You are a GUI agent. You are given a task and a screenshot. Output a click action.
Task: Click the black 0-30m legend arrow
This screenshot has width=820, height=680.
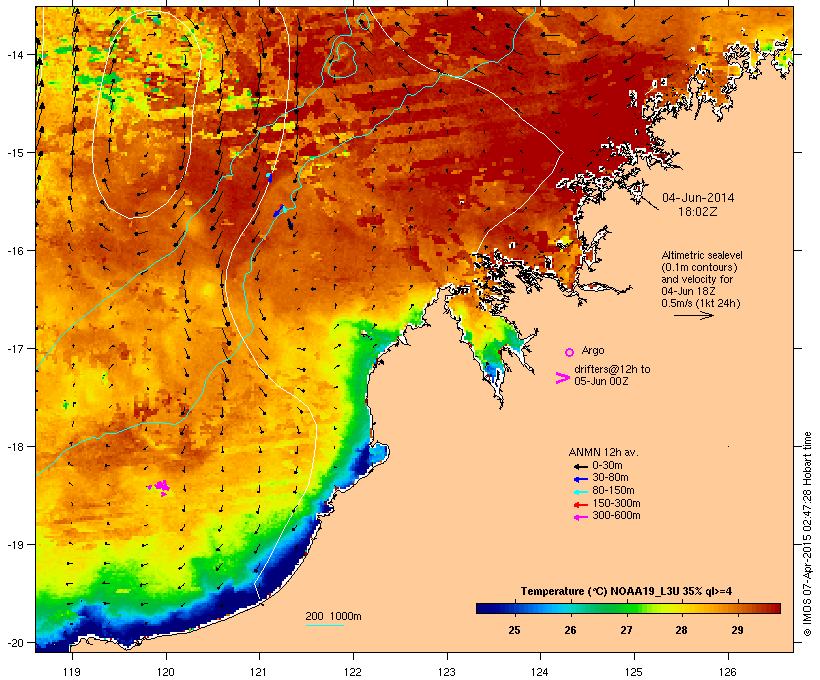tap(580, 466)
